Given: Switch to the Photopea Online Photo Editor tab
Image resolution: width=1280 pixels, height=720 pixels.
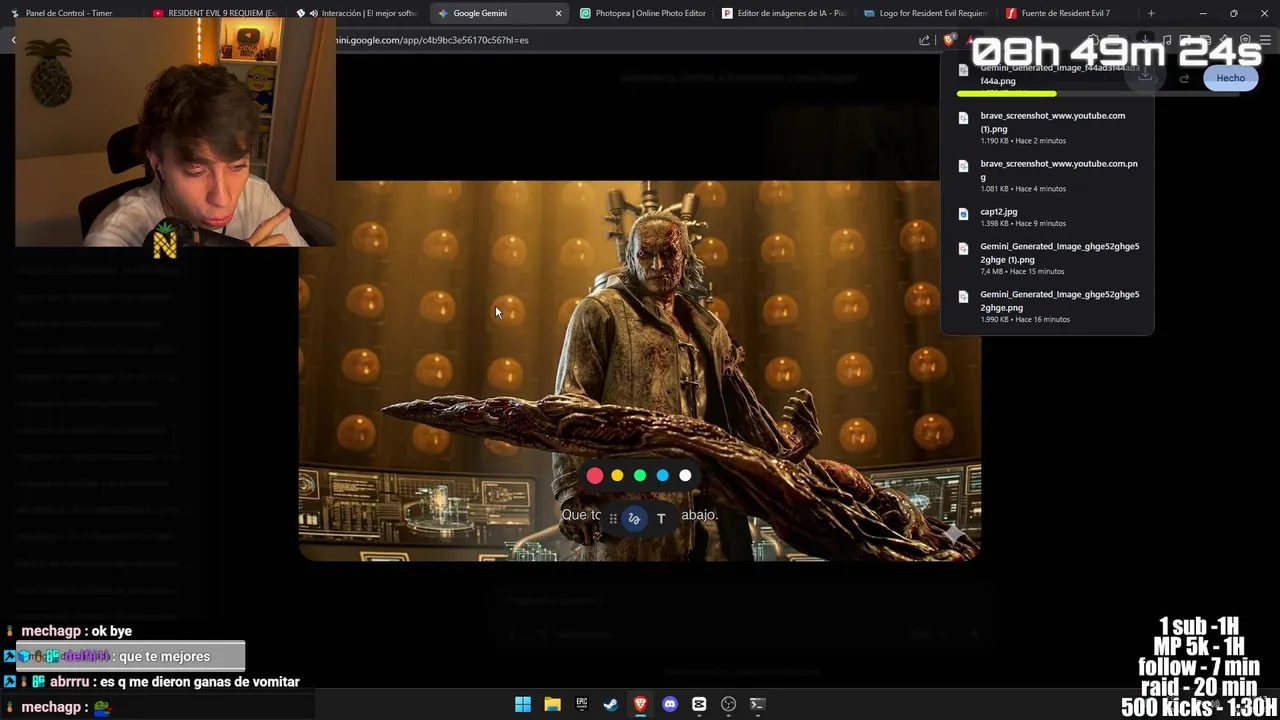Looking at the screenshot, I should click(643, 13).
